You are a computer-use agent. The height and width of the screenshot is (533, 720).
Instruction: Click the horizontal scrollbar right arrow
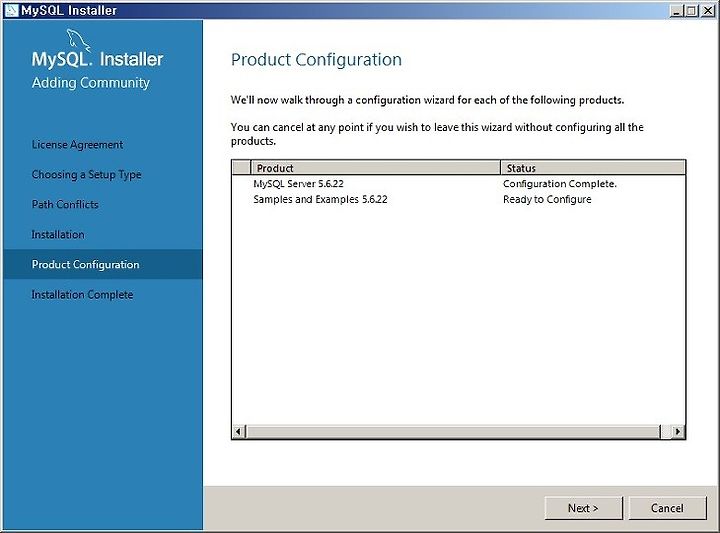click(678, 432)
